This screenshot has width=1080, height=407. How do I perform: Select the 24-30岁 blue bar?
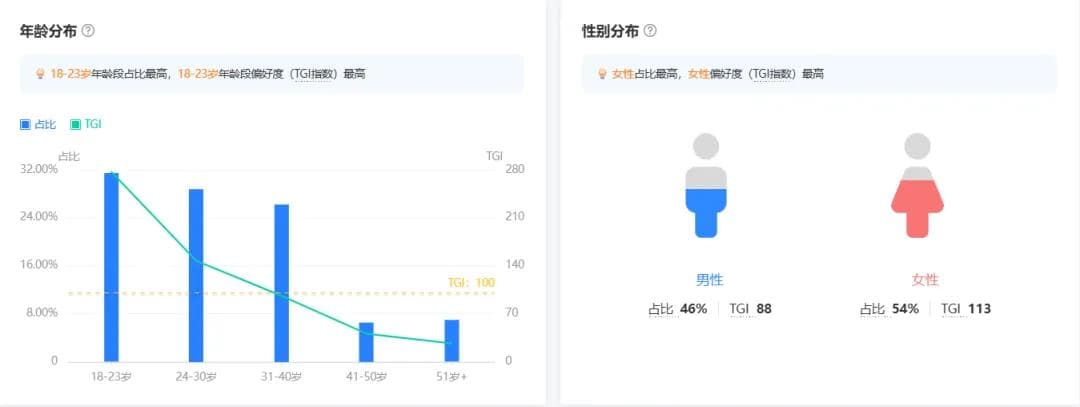point(196,275)
